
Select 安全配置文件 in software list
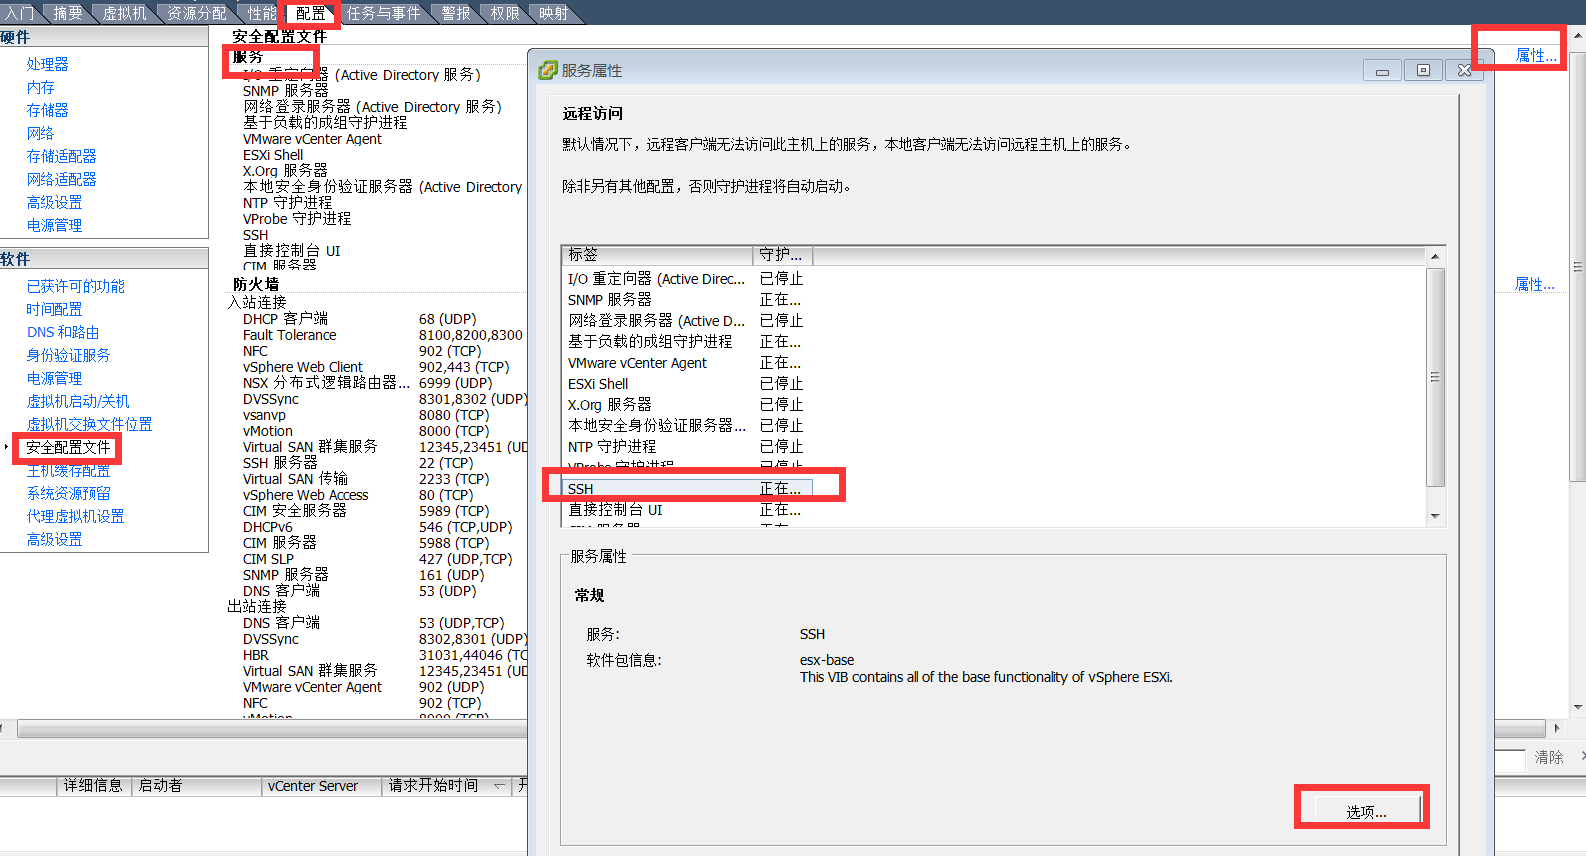[x=68, y=447]
